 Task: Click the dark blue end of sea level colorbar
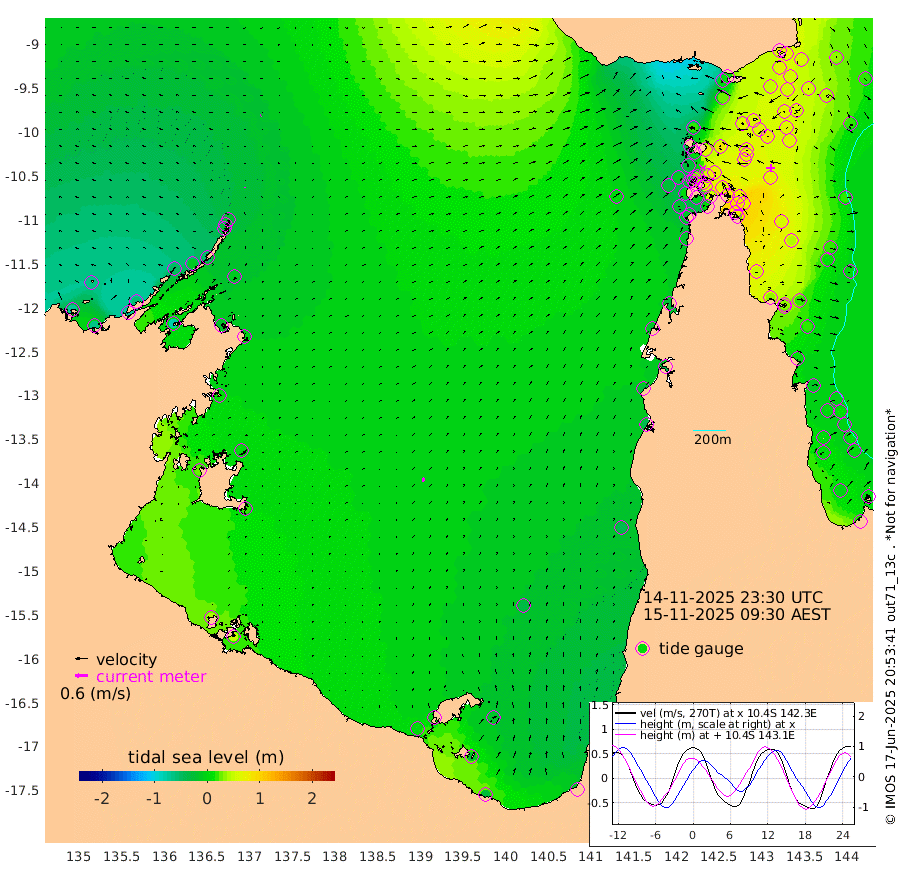[x=84, y=776]
